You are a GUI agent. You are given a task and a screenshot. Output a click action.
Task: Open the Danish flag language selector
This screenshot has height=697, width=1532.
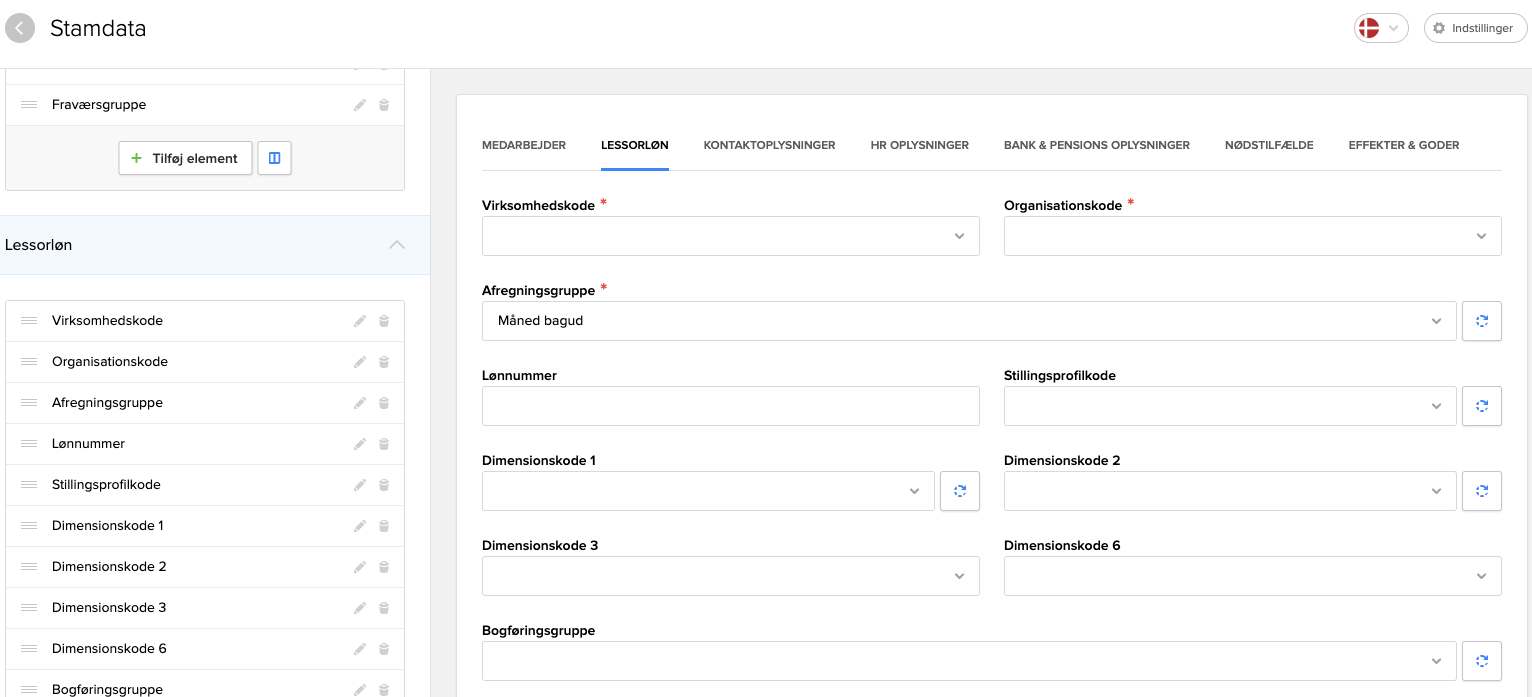click(x=1380, y=28)
